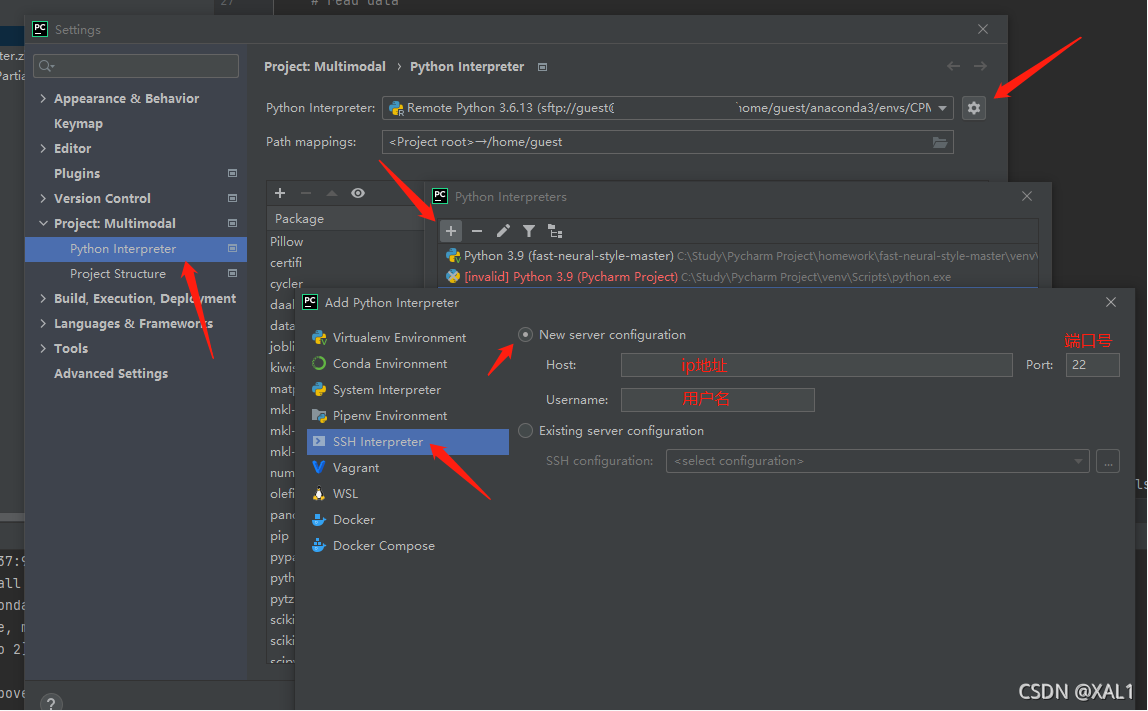
Task: Click the Port input field
Action: click(x=1092, y=365)
